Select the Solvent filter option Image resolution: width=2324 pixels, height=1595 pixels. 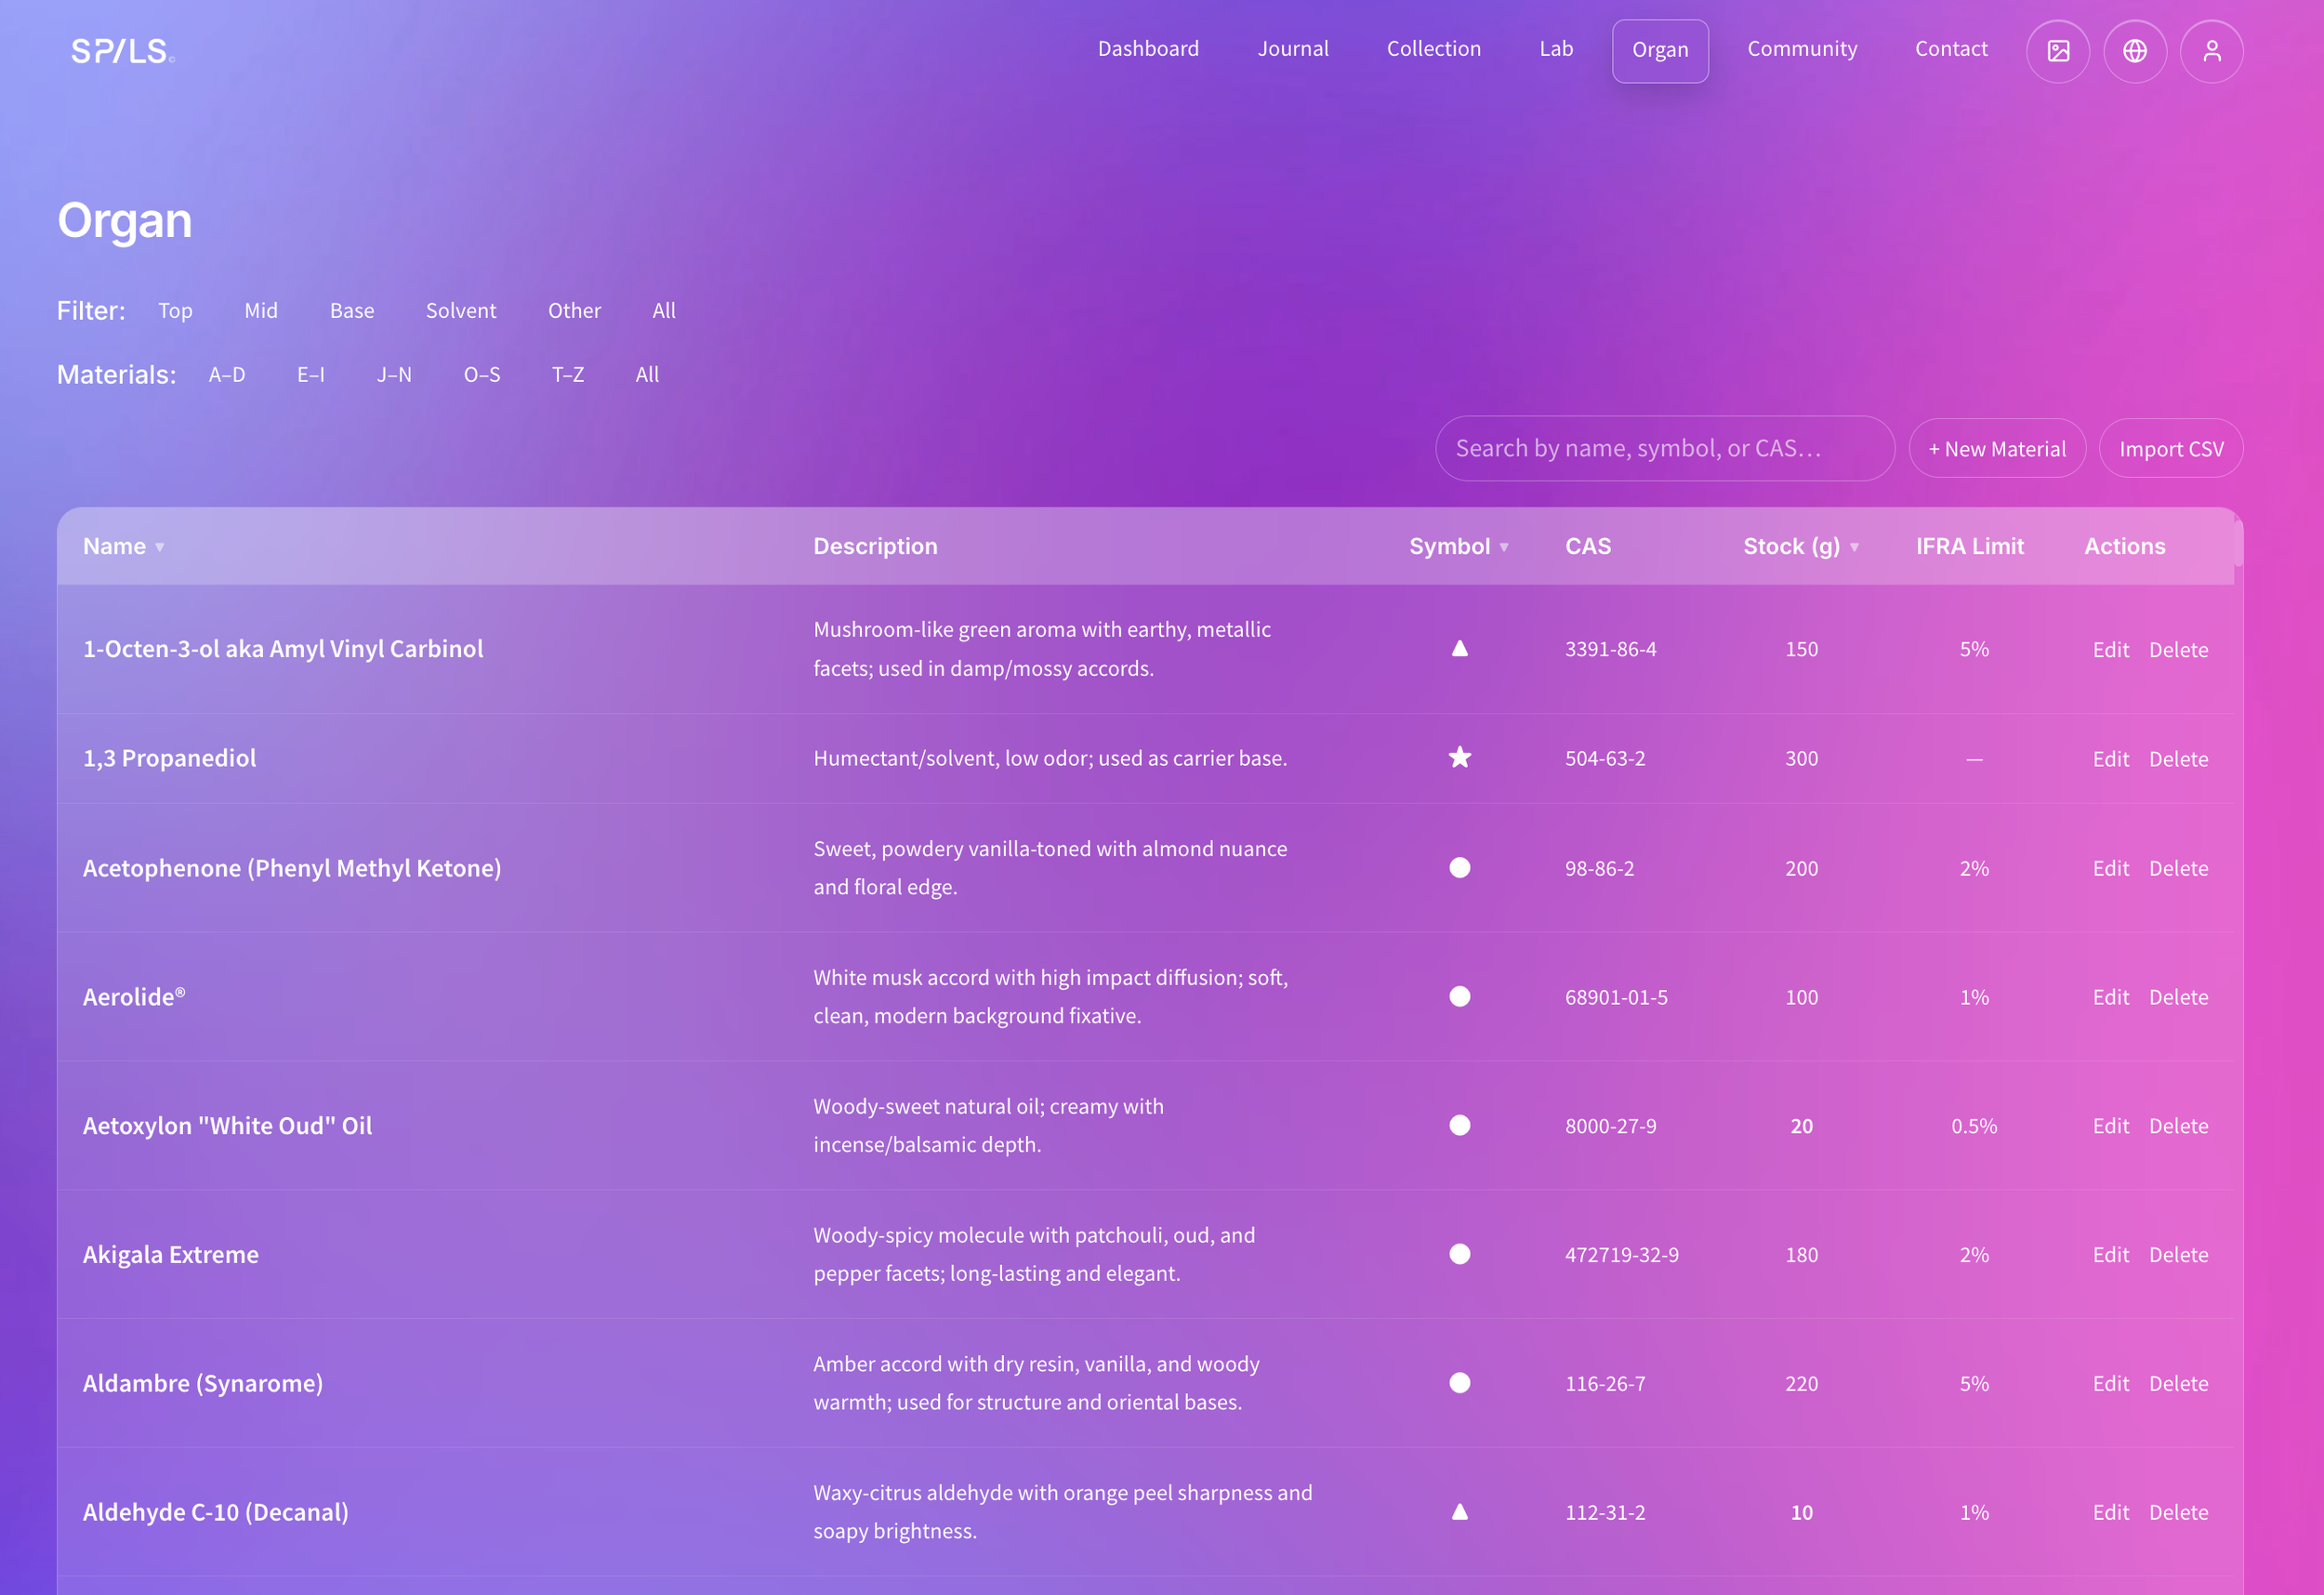[x=461, y=311]
